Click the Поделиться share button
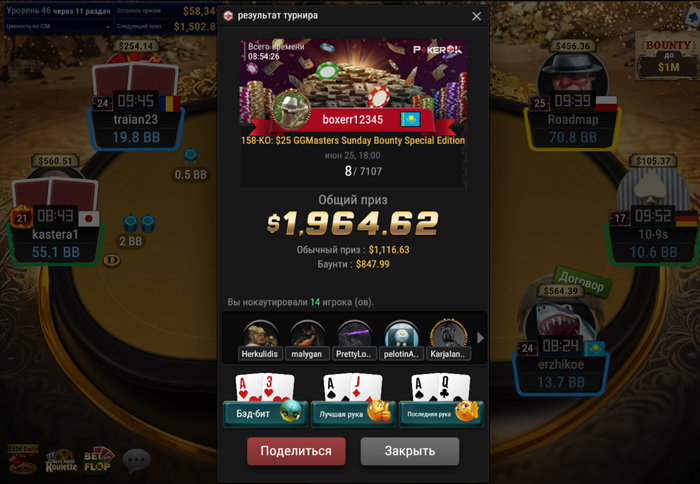Image resolution: width=700 pixels, height=484 pixels. click(296, 451)
